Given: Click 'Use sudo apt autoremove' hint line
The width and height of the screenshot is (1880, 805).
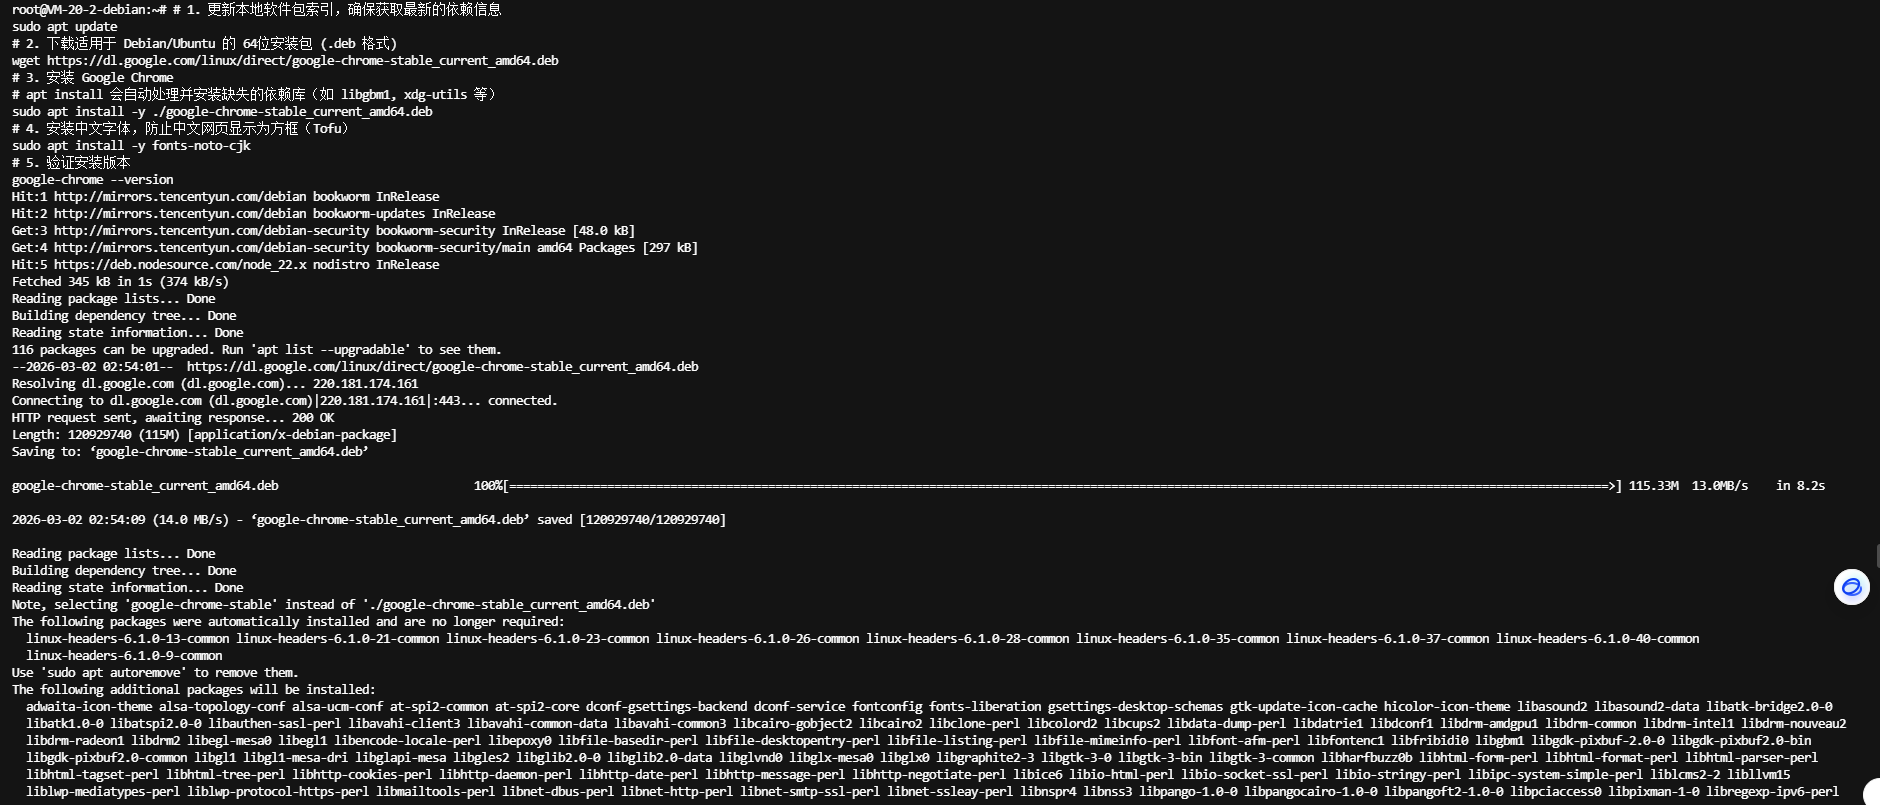Looking at the screenshot, I should click(155, 673).
